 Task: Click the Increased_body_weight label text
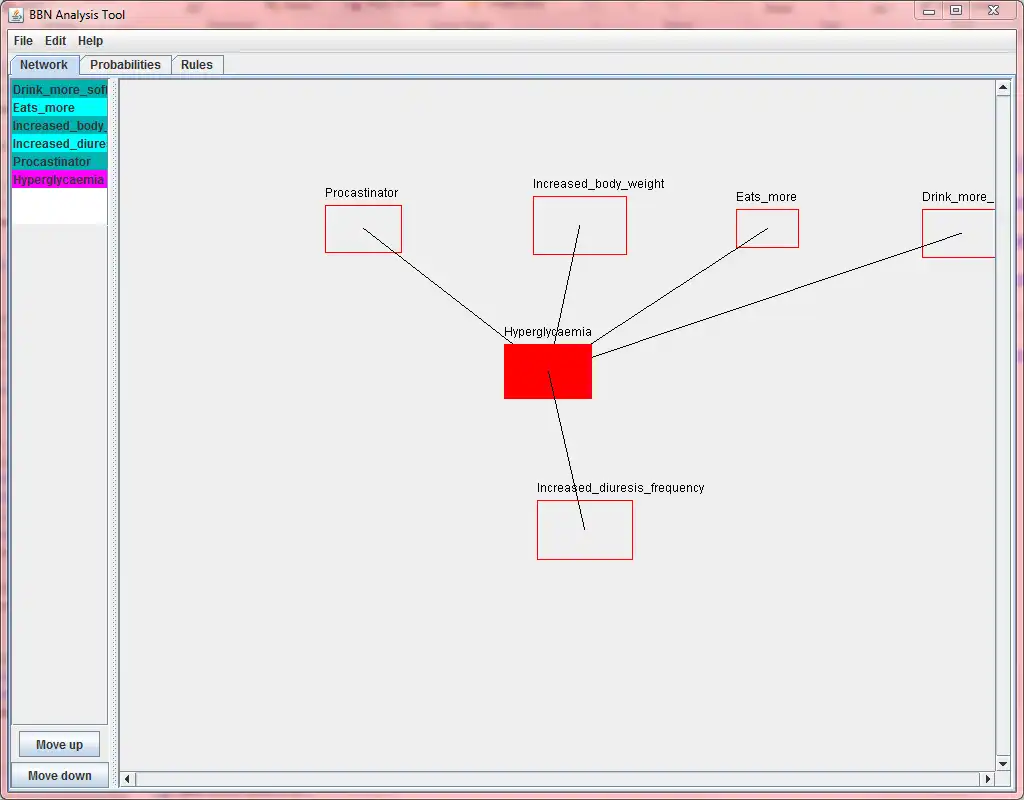[598, 184]
